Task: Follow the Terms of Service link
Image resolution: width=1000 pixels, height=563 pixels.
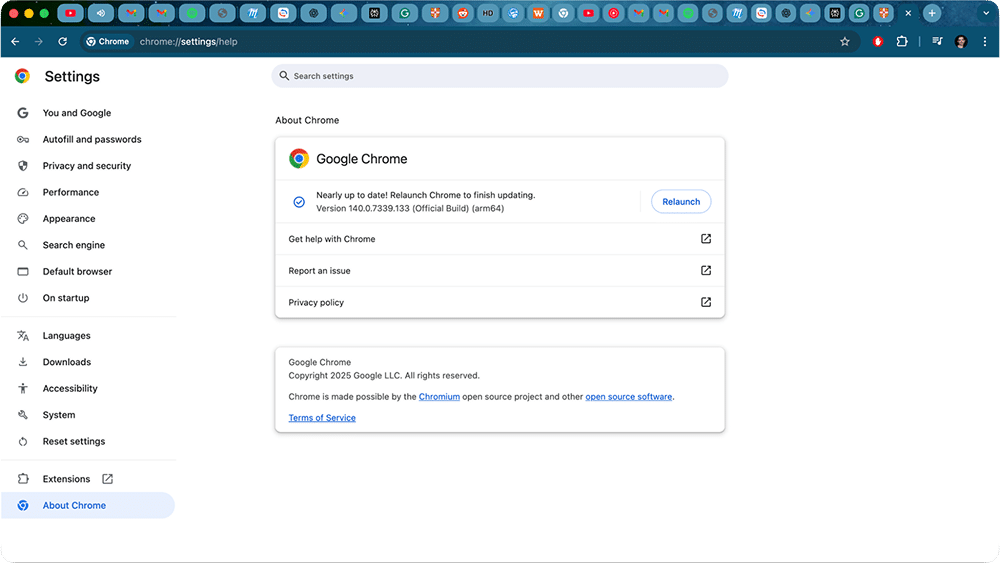Action: coord(322,418)
